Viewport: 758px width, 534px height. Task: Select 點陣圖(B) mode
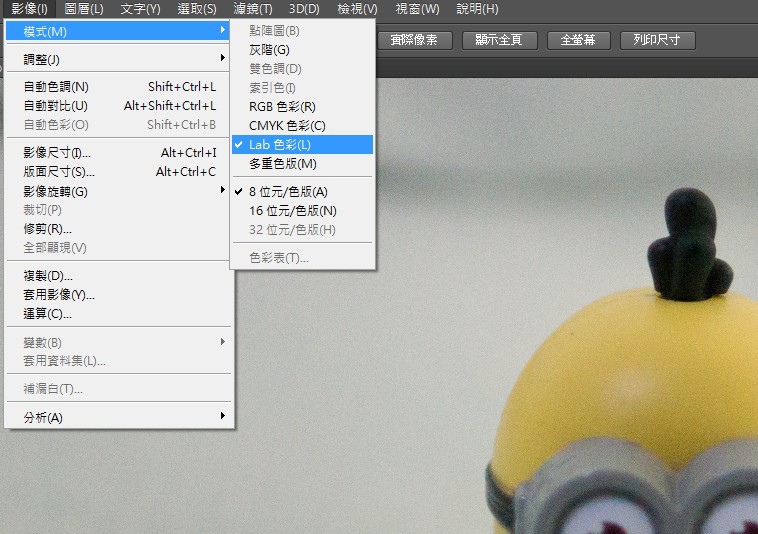point(303,31)
